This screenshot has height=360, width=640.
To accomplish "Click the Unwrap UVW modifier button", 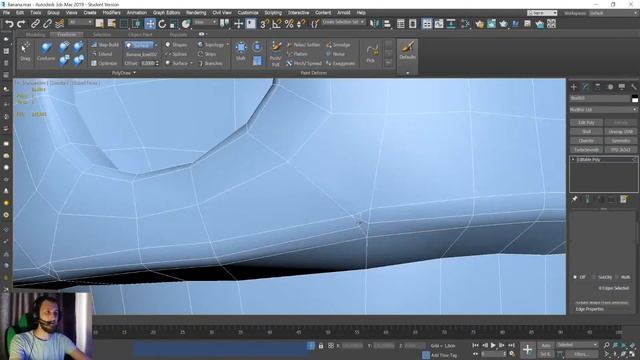I will click(620, 131).
